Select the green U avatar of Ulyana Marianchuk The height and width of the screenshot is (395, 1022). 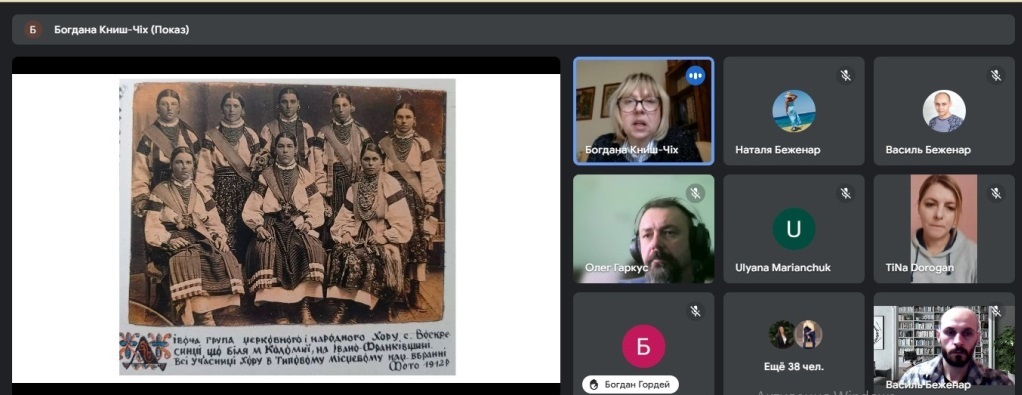(x=793, y=229)
